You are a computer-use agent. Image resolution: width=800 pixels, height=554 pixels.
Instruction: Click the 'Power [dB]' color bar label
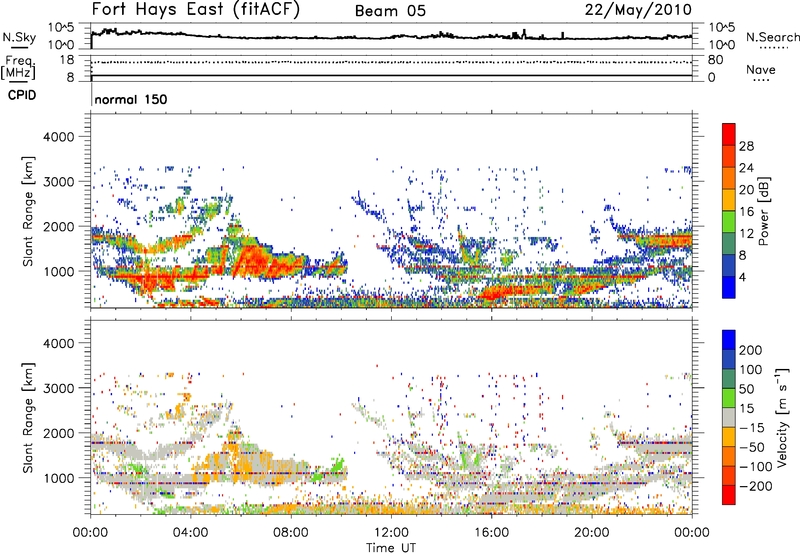[764, 211]
